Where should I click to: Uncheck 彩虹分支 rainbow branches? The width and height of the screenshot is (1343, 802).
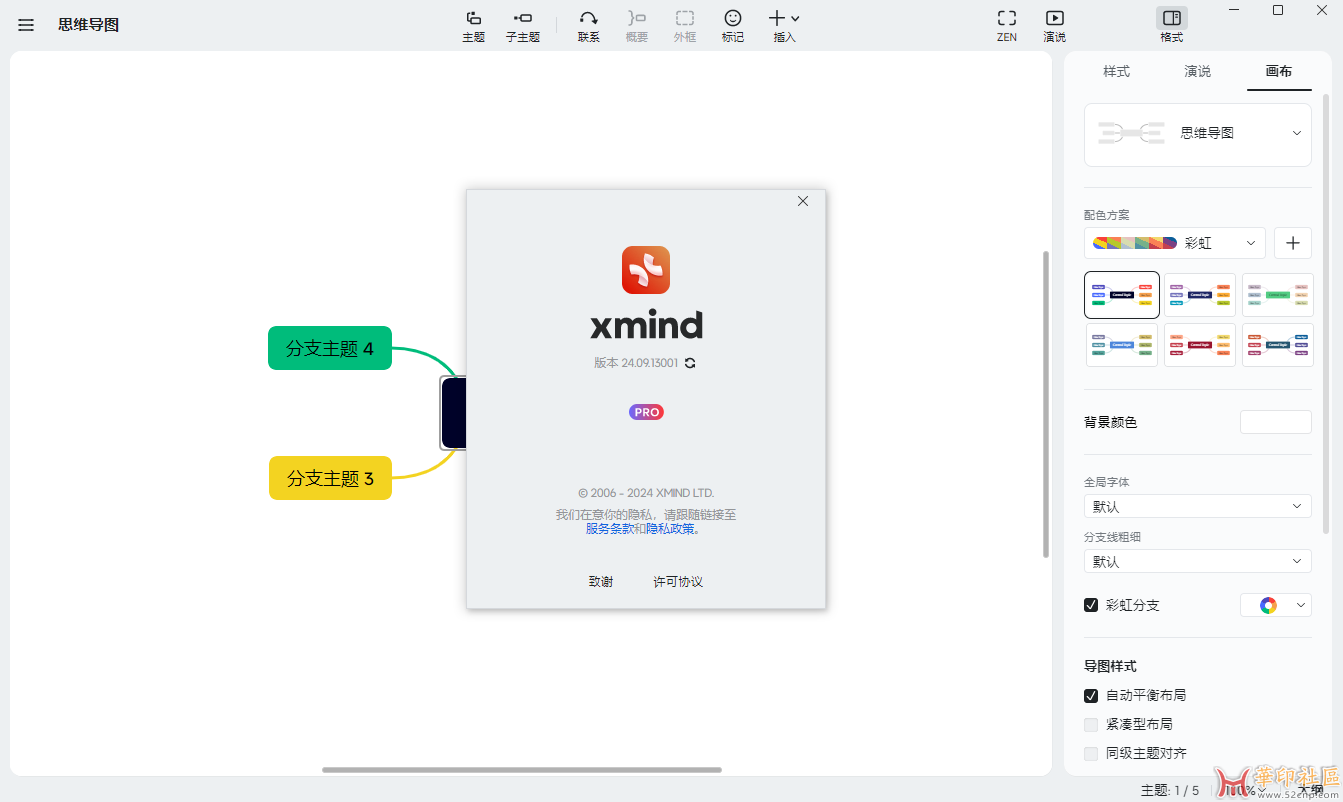[1091, 604]
